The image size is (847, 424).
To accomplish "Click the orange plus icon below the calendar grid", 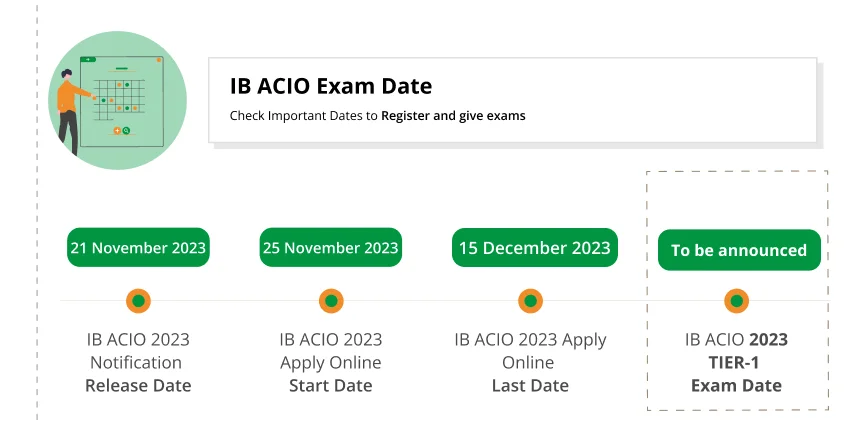I will click(117, 131).
